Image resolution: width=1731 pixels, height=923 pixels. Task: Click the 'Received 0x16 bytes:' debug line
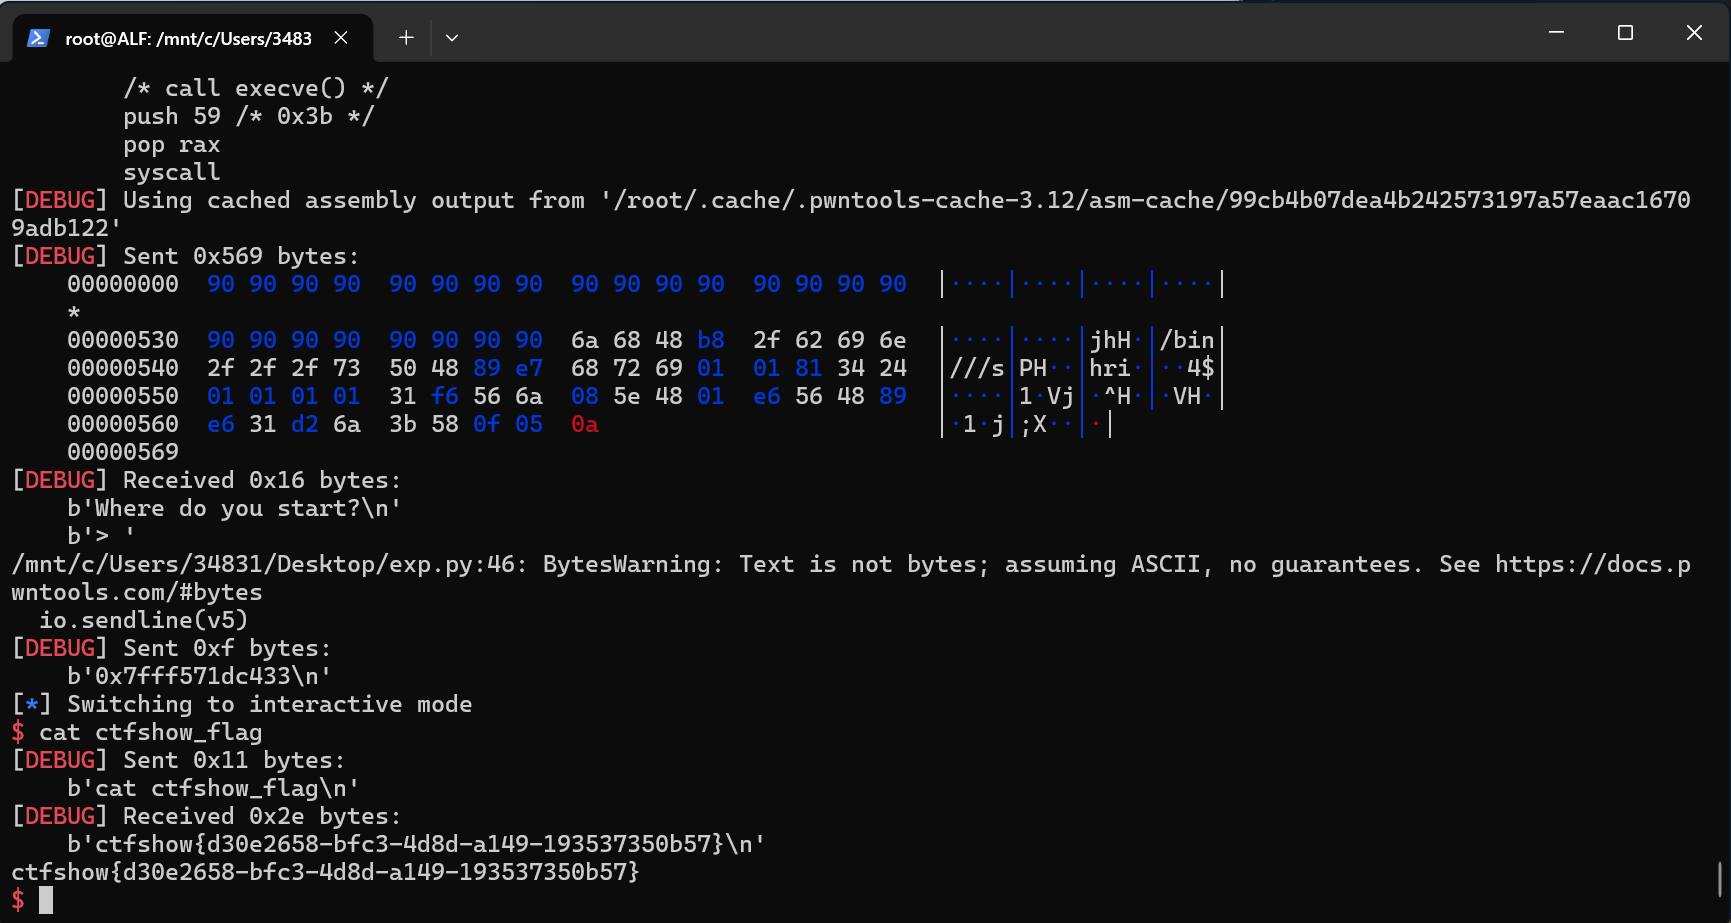206,480
